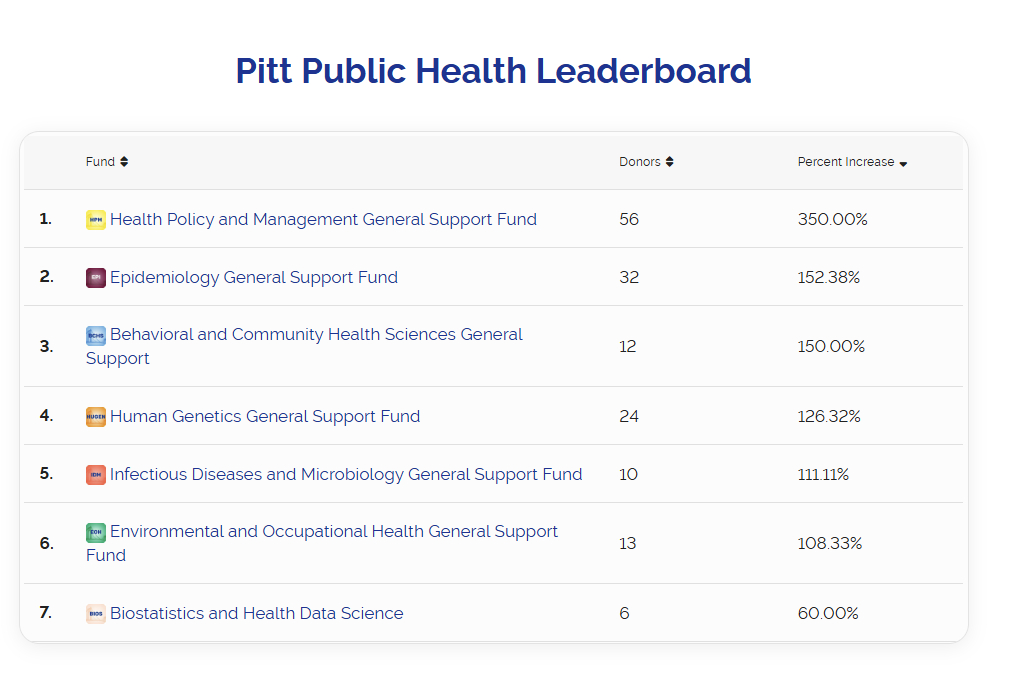Sort table by Donors column arrows
Screen dimensions: 1028x695
pos(670,162)
